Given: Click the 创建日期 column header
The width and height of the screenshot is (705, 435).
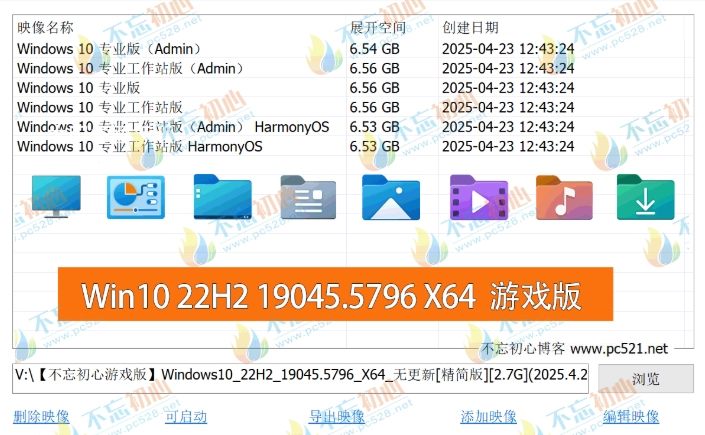Looking at the screenshot, I should (470, 27).
